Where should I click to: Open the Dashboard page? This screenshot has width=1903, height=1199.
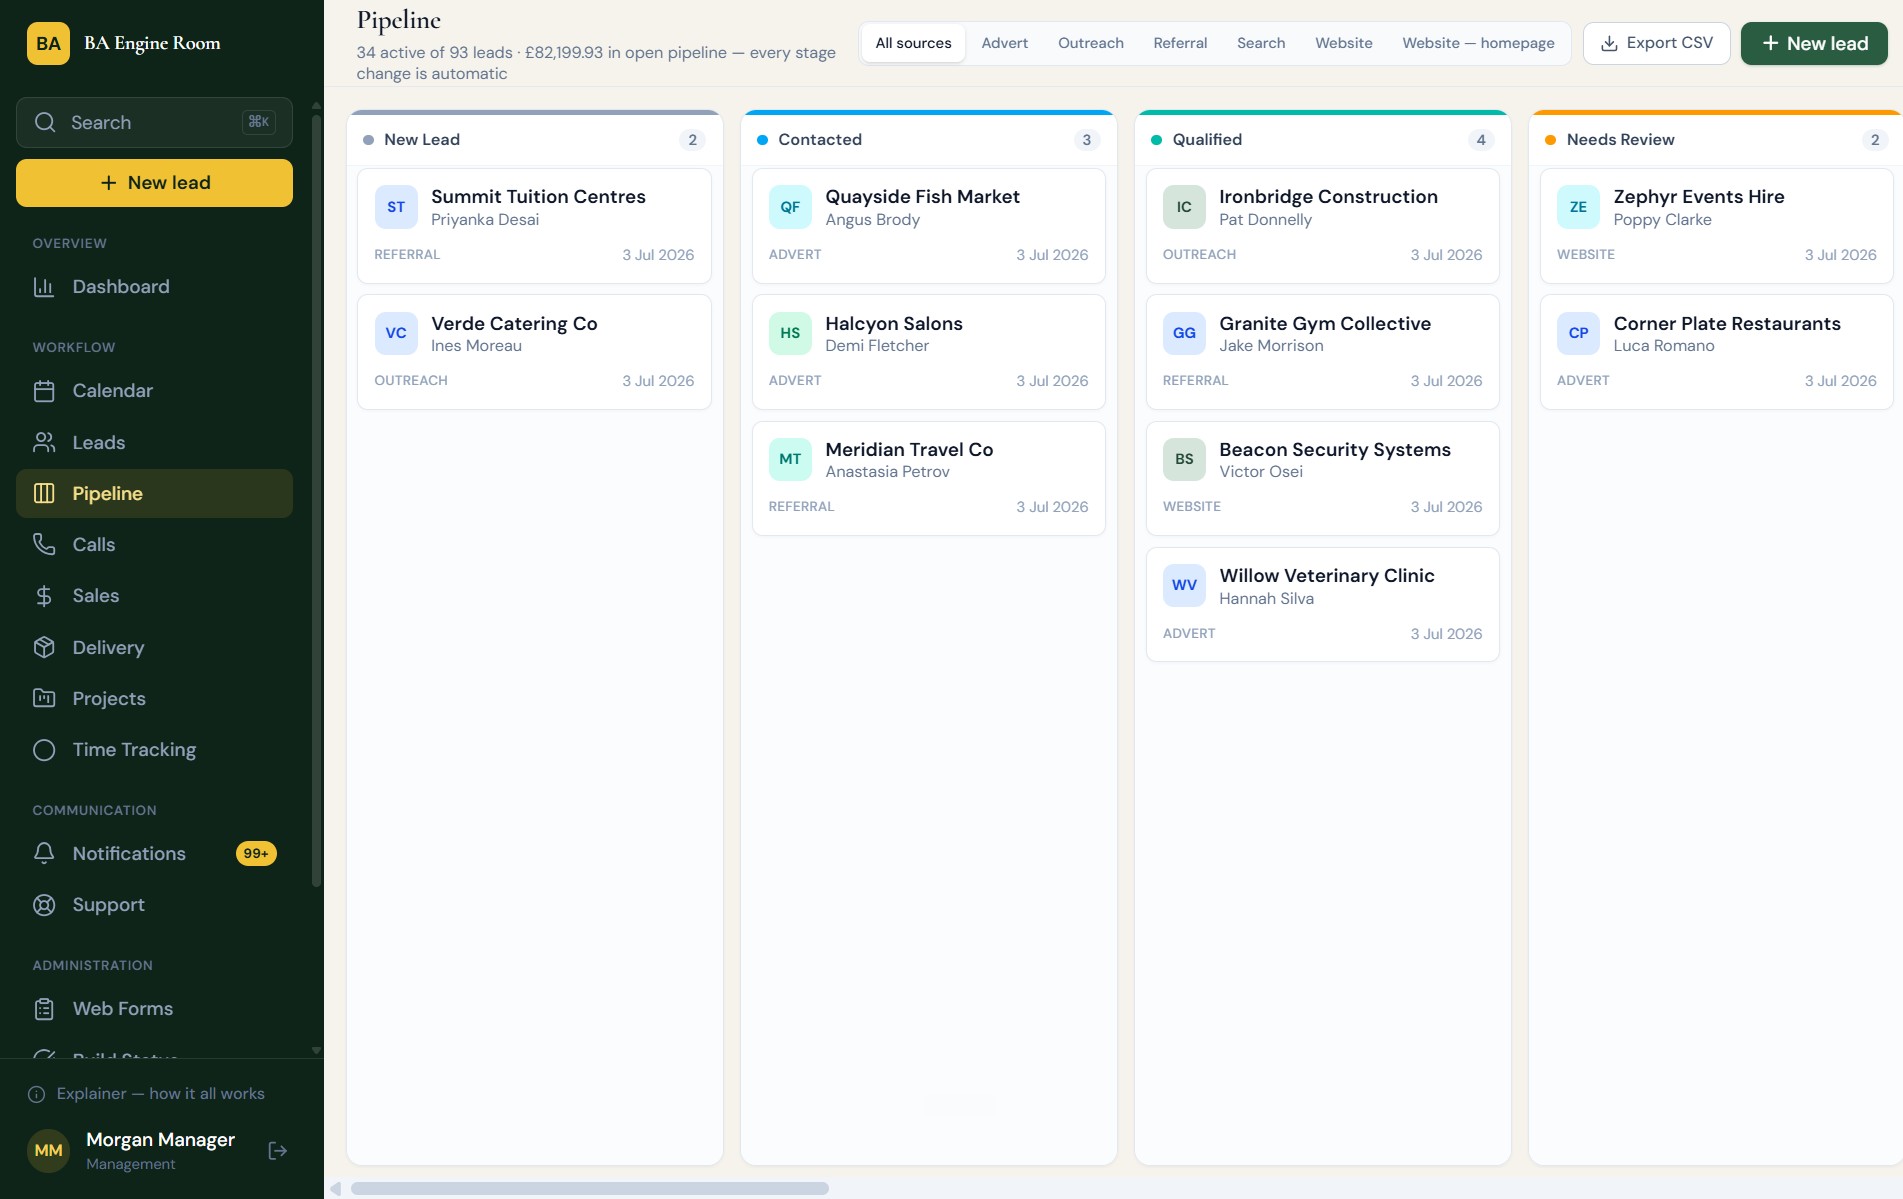pos(154,287)
